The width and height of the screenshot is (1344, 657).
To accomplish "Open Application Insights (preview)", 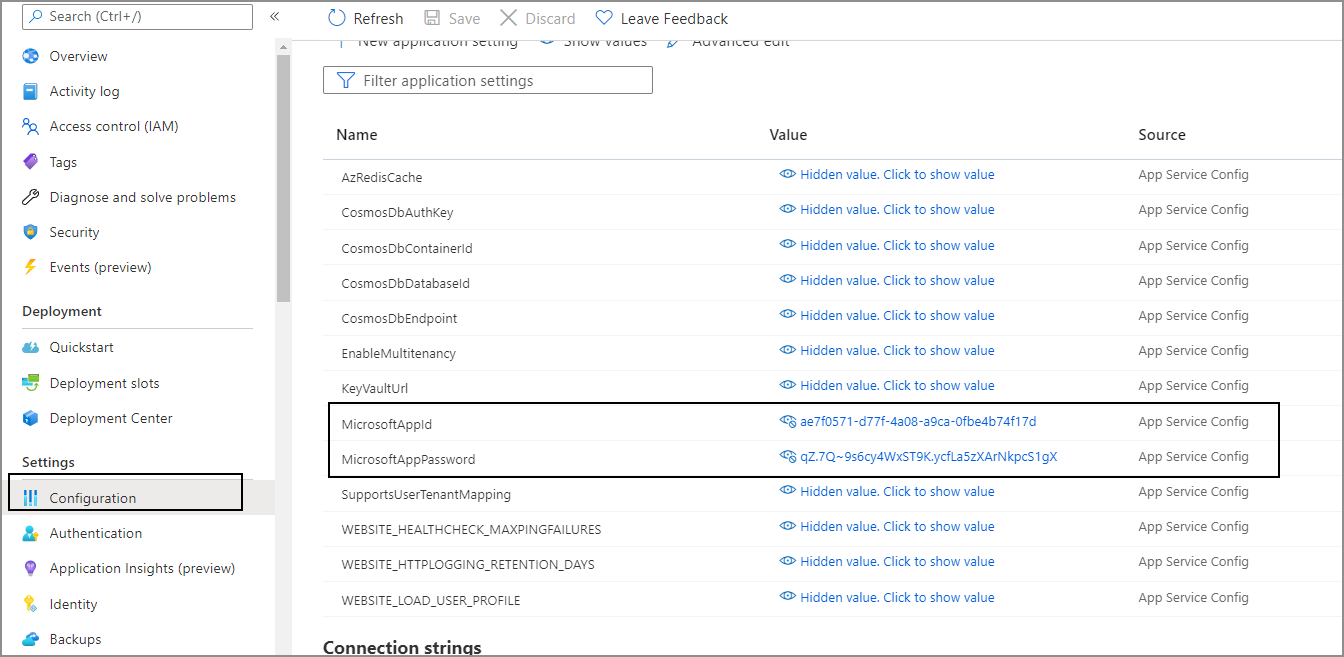I will 142,568.
